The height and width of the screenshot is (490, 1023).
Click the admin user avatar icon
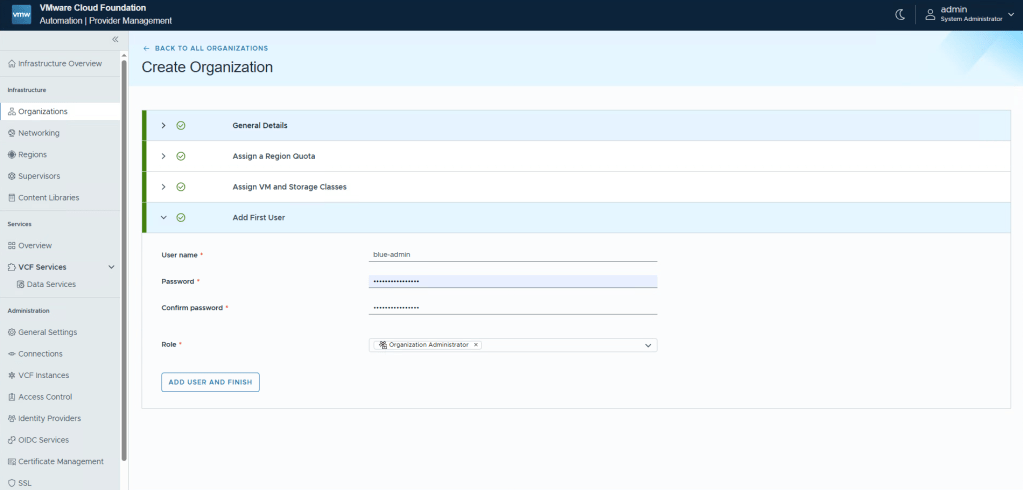click(x=930, y=14)
